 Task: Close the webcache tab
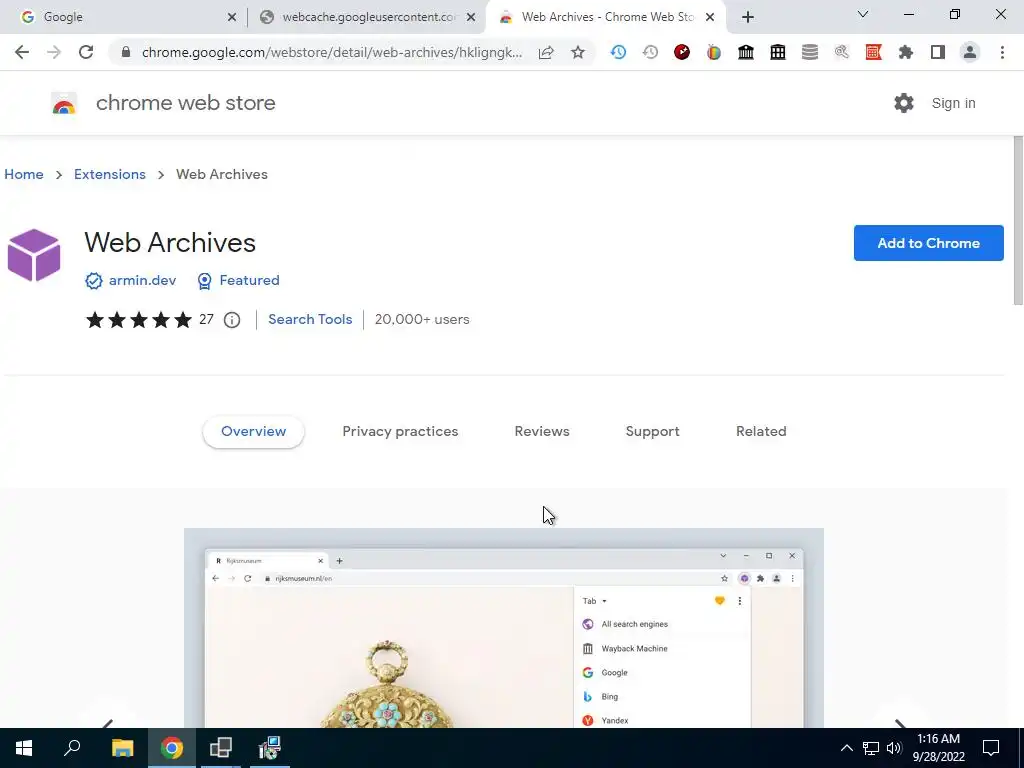(x=471, y=17)
